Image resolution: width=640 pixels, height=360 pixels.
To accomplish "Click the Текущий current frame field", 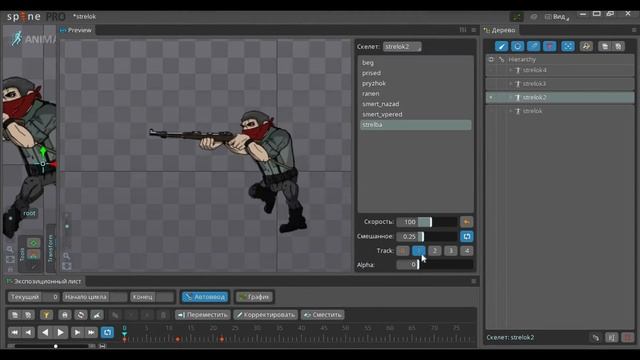I will click(x=34, y=297).
